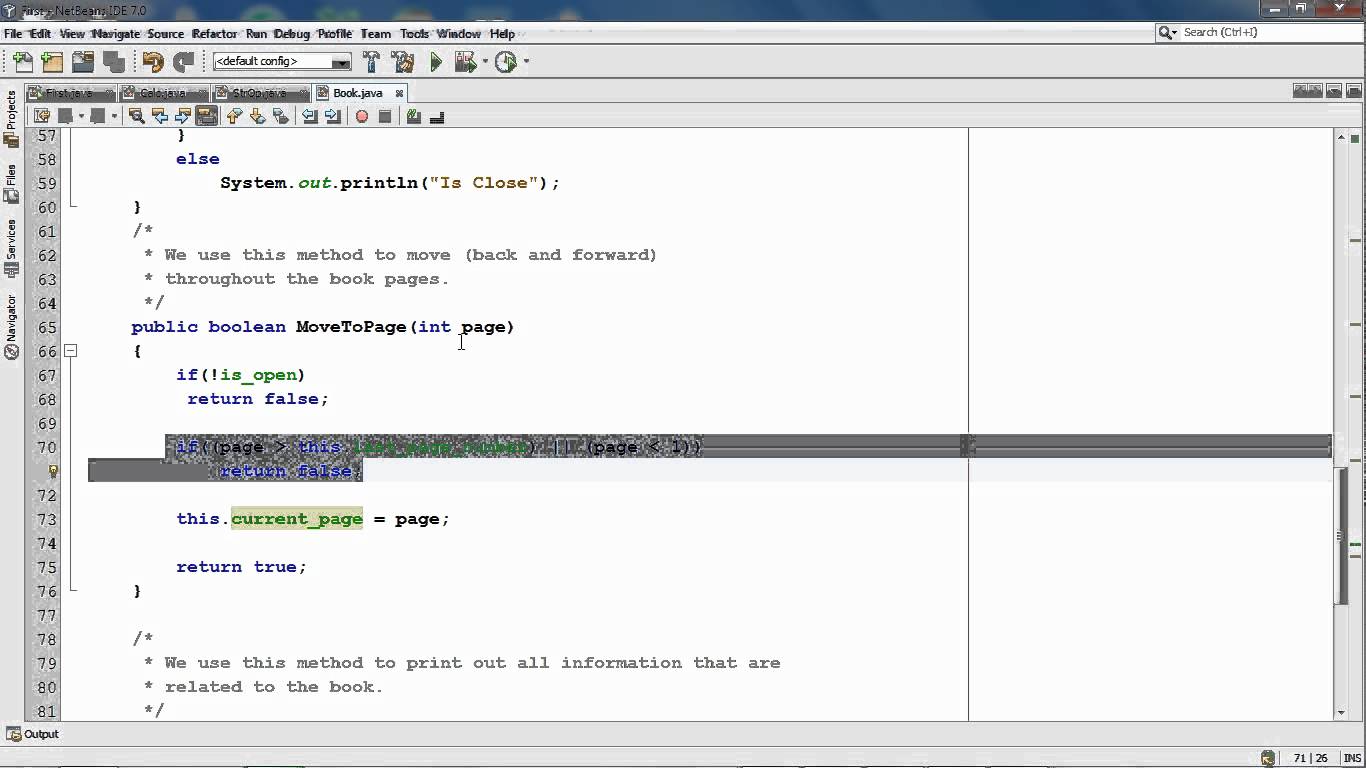Screen dimensions: 1366x768
Task: Click Shift Line Left icon
Action: [x=310, y=116]
